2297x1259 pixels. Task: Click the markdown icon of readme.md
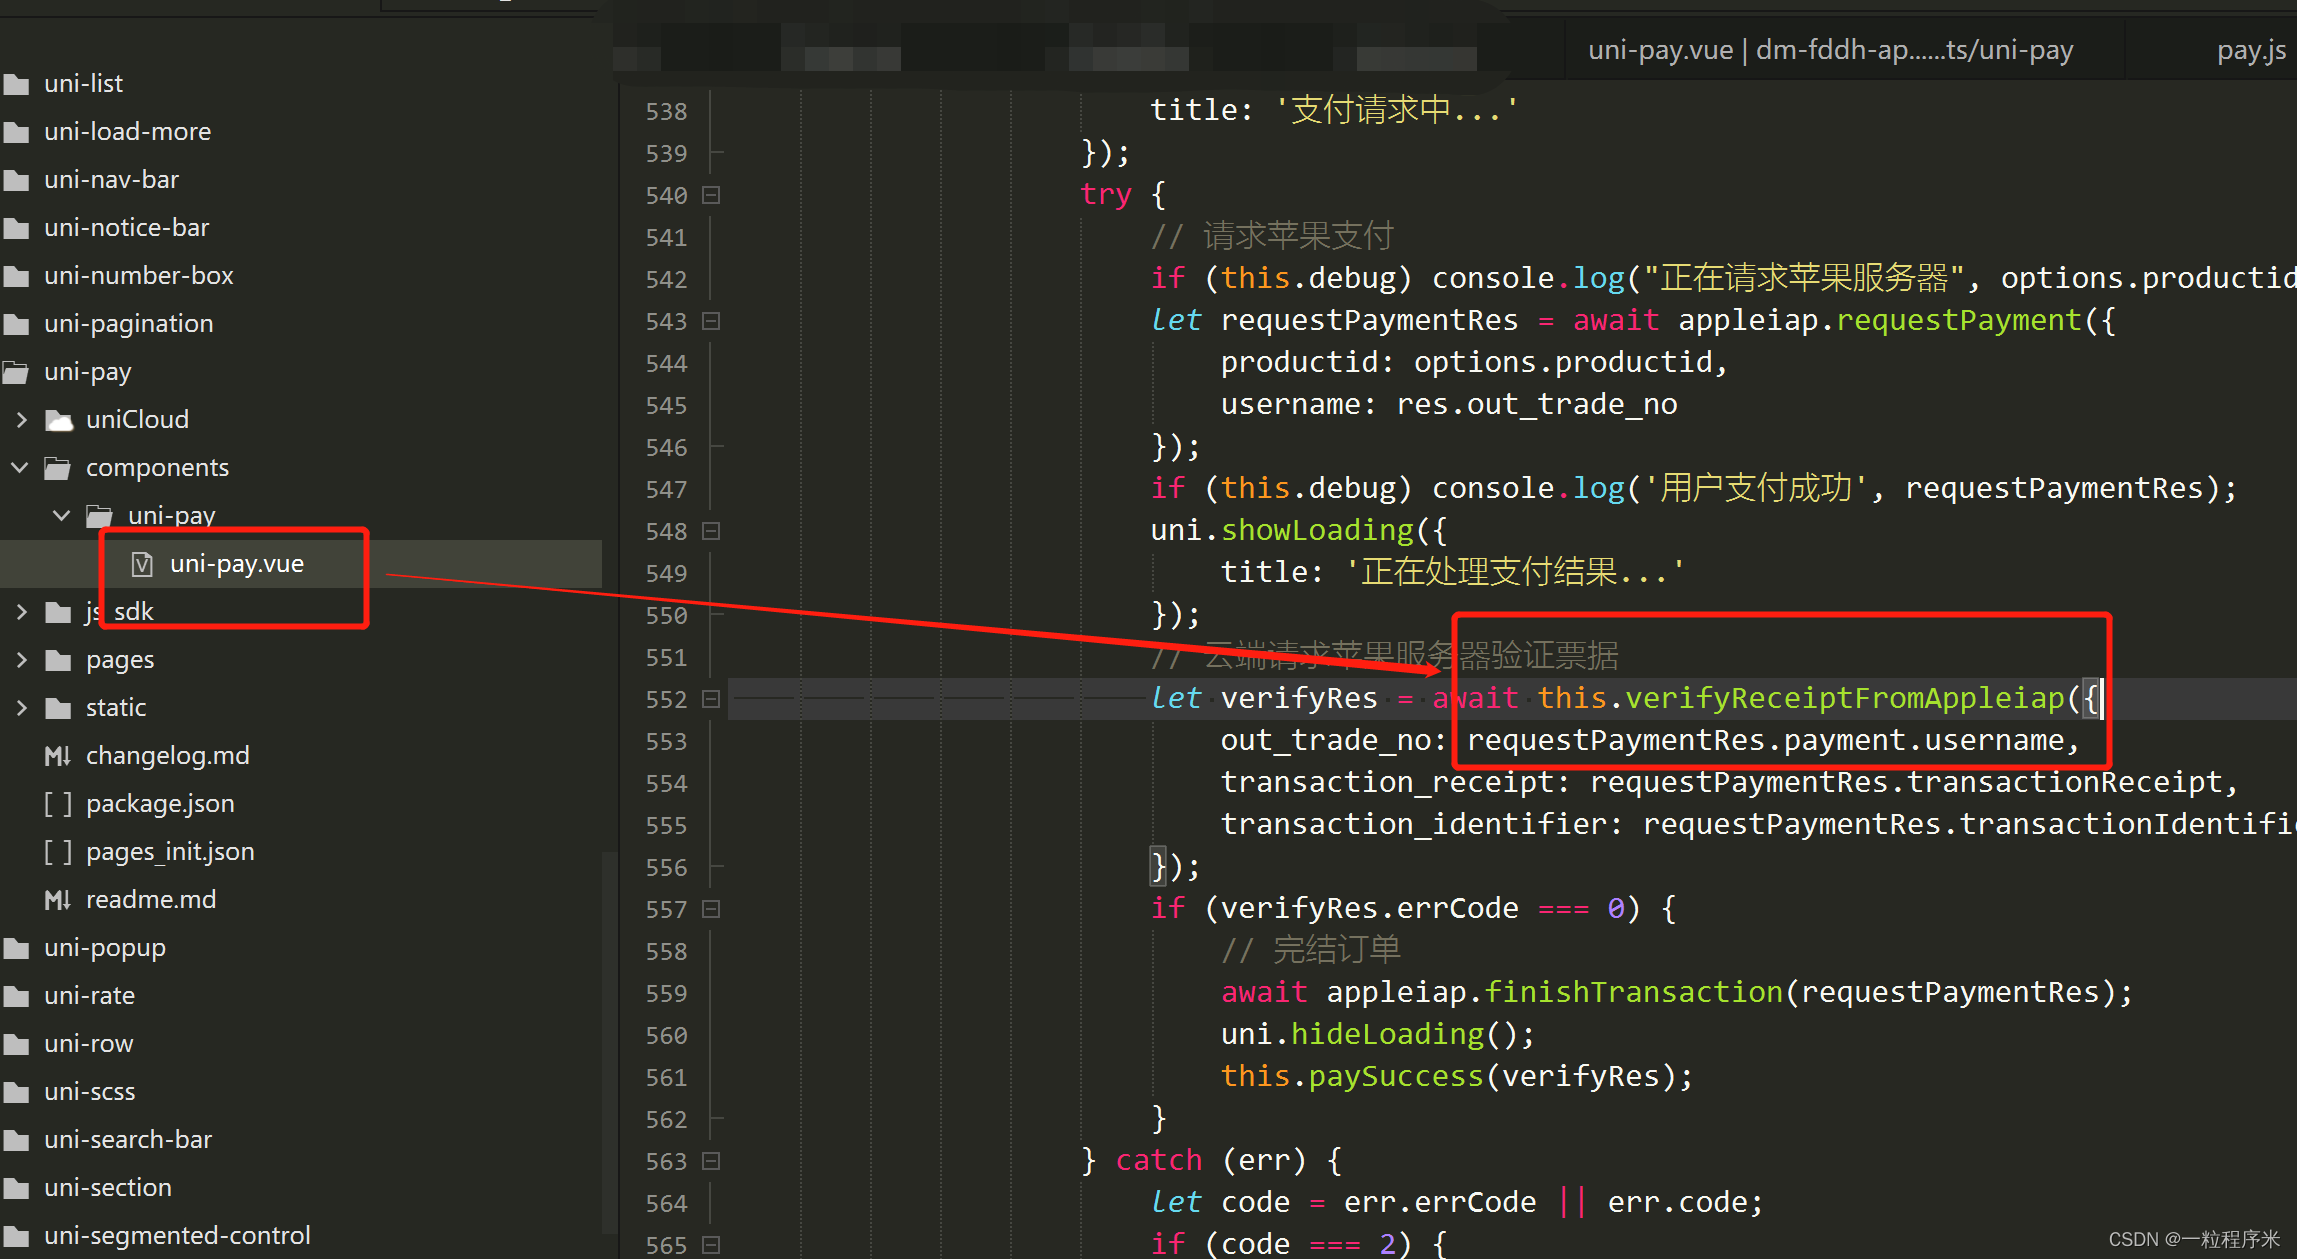[x=58, y=900]
